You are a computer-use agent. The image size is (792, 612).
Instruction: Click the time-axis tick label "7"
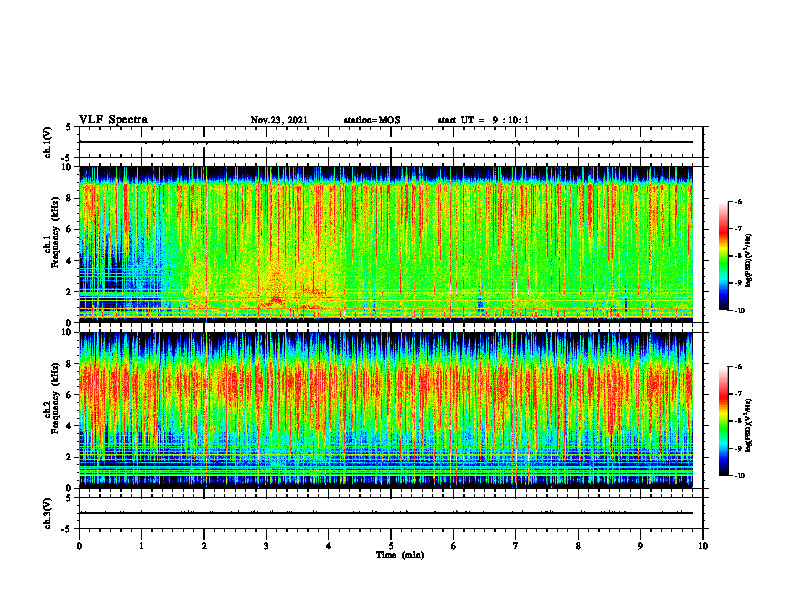point(516,546)
